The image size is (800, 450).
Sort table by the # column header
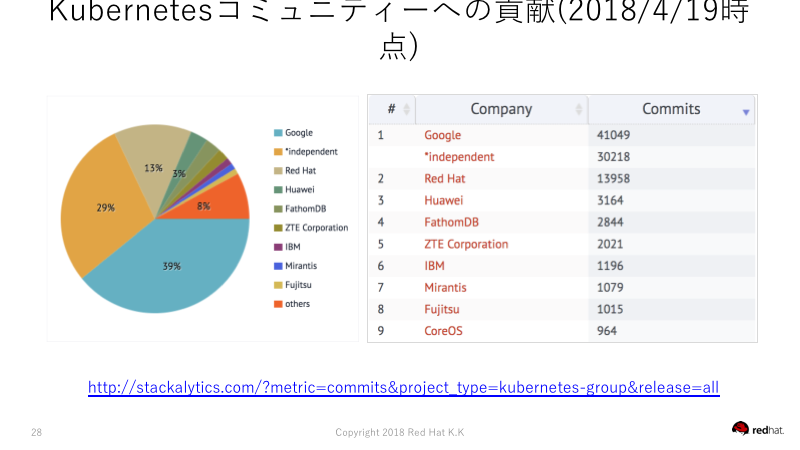click(392, 109)
